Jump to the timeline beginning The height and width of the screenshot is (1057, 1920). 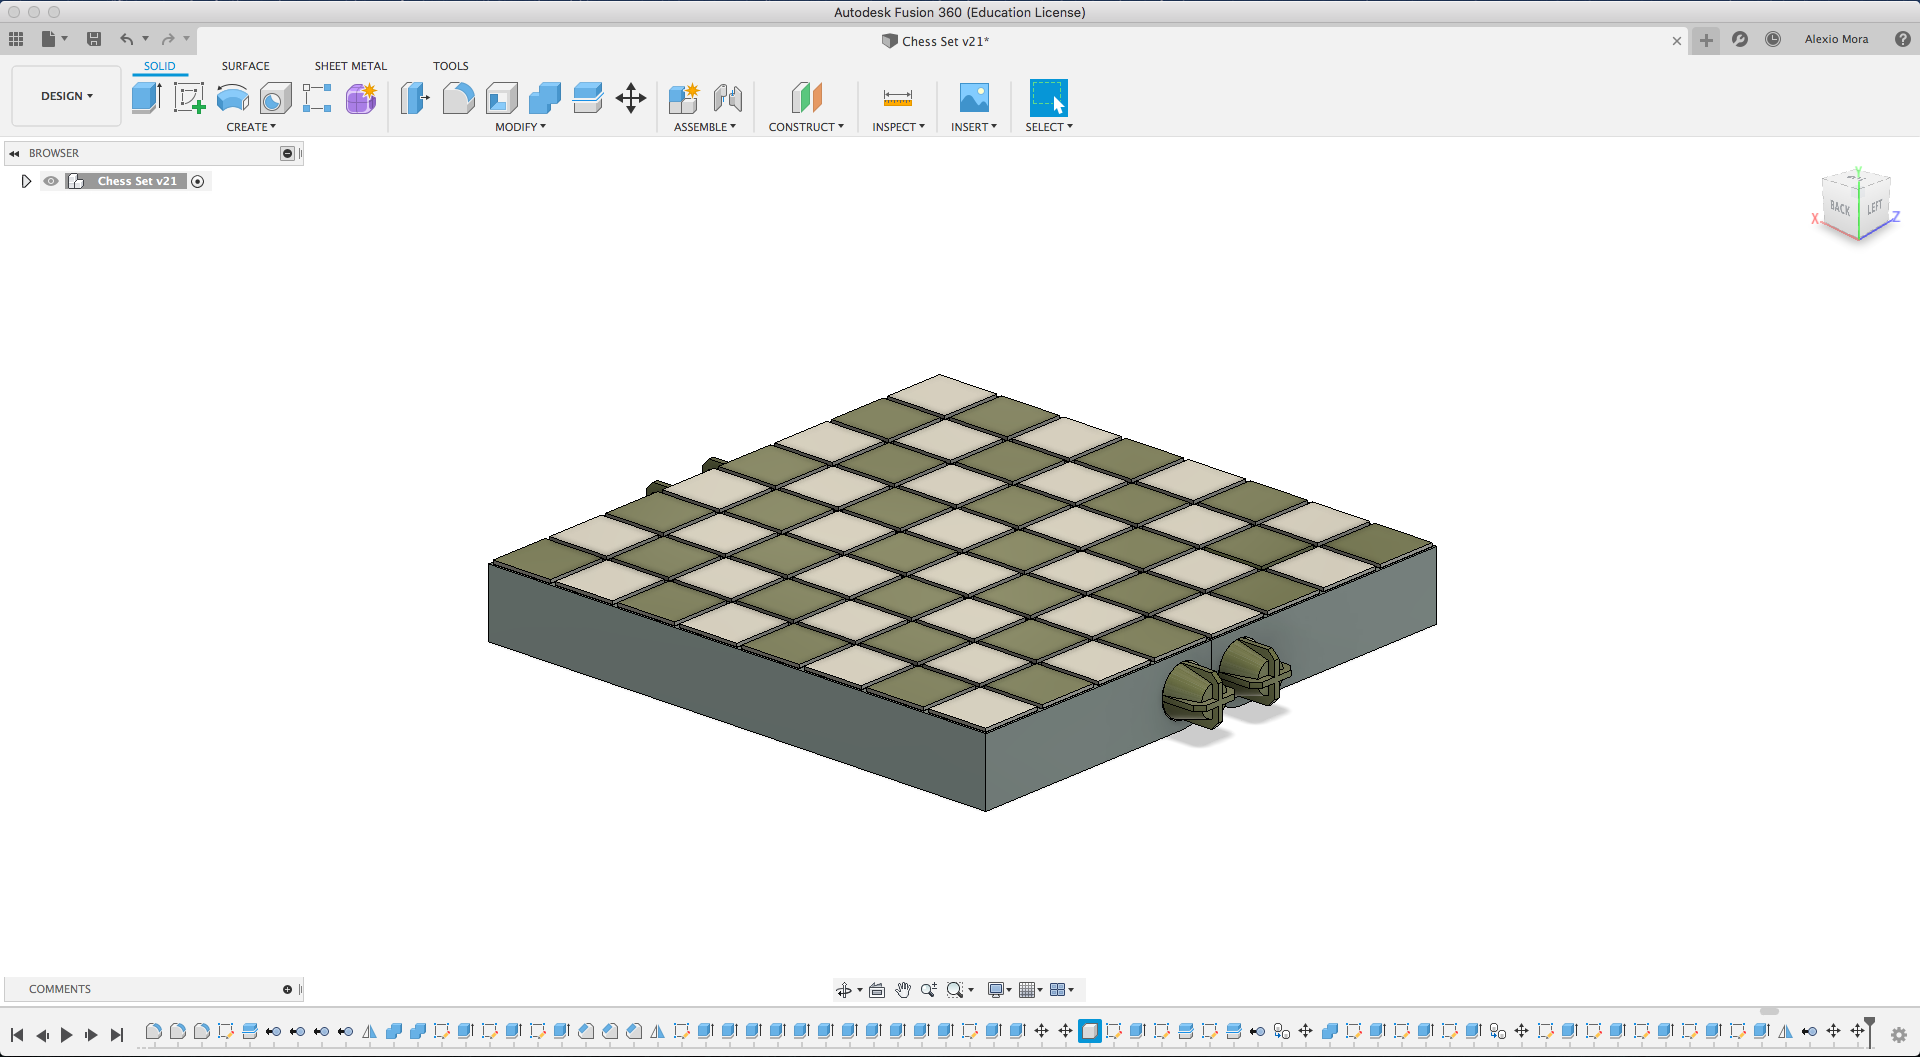point(17,1035)
